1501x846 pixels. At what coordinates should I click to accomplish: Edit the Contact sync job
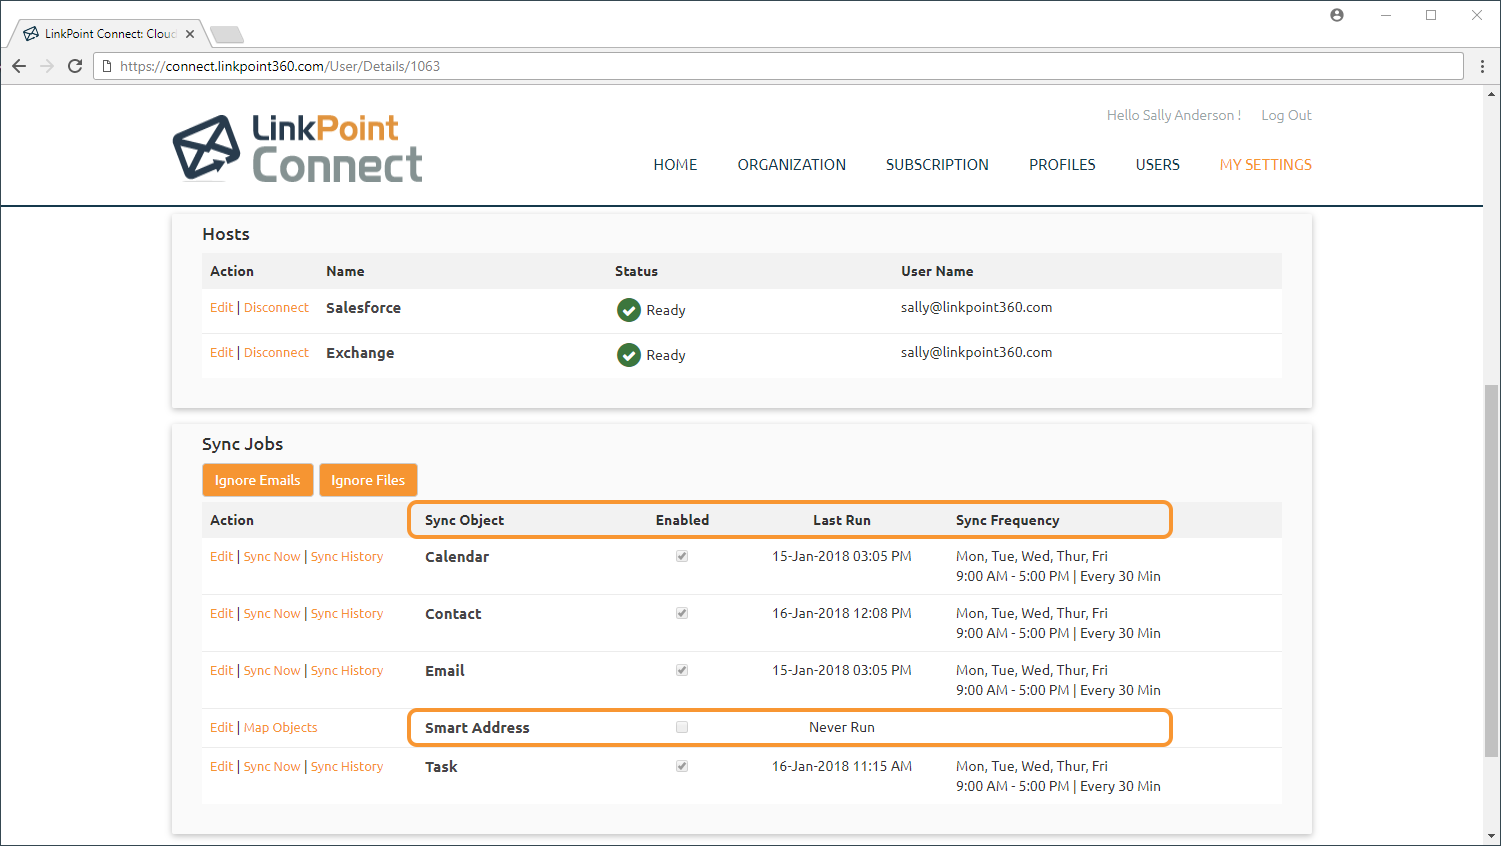tap(221, 614)
